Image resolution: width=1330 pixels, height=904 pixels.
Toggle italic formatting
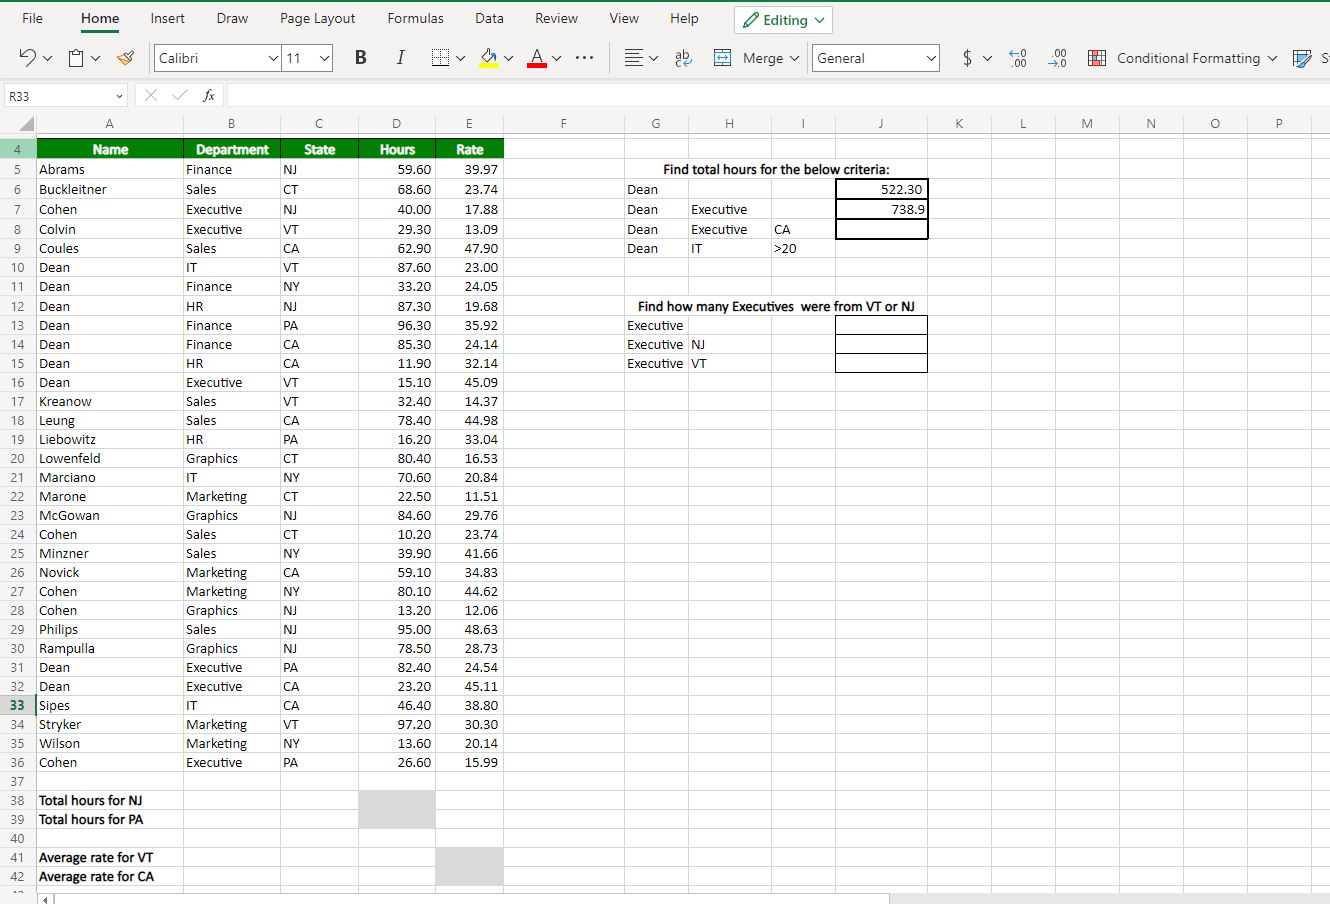(401, 58)
